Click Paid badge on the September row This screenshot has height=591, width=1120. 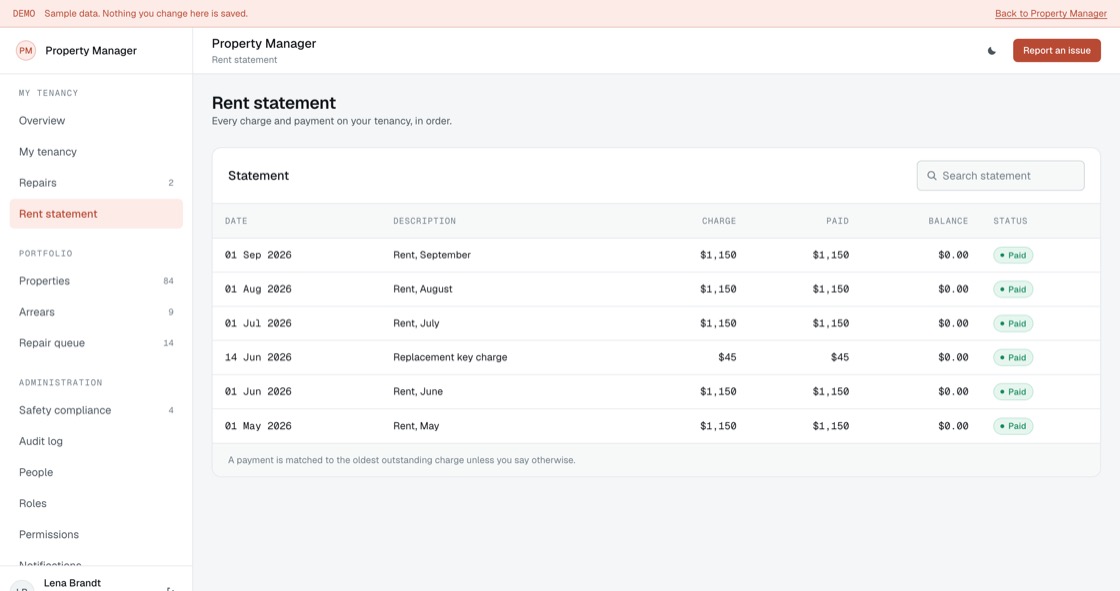tap(1013, 255)
